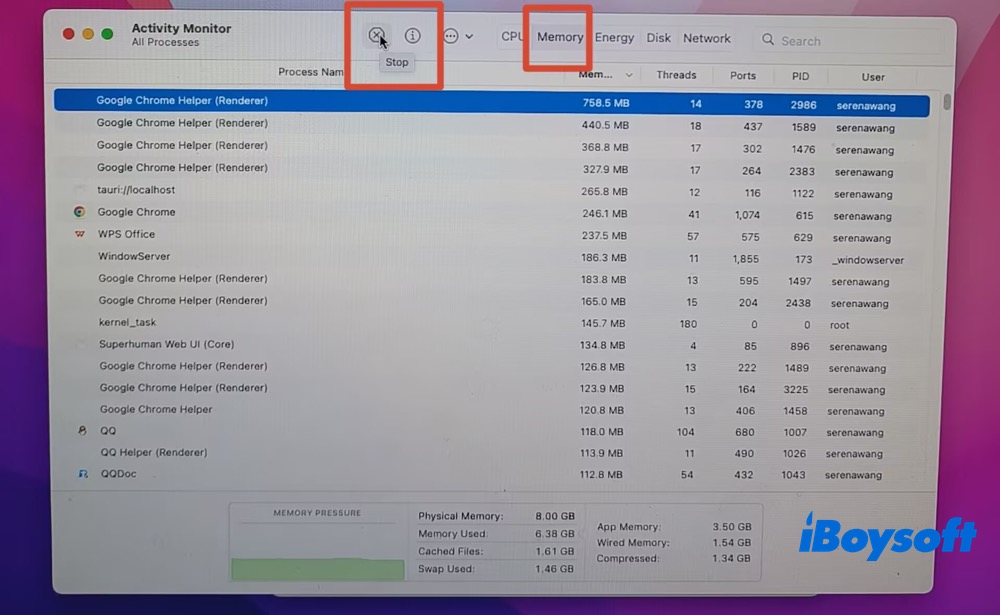Click the 180 threads value

click(688, 323)
